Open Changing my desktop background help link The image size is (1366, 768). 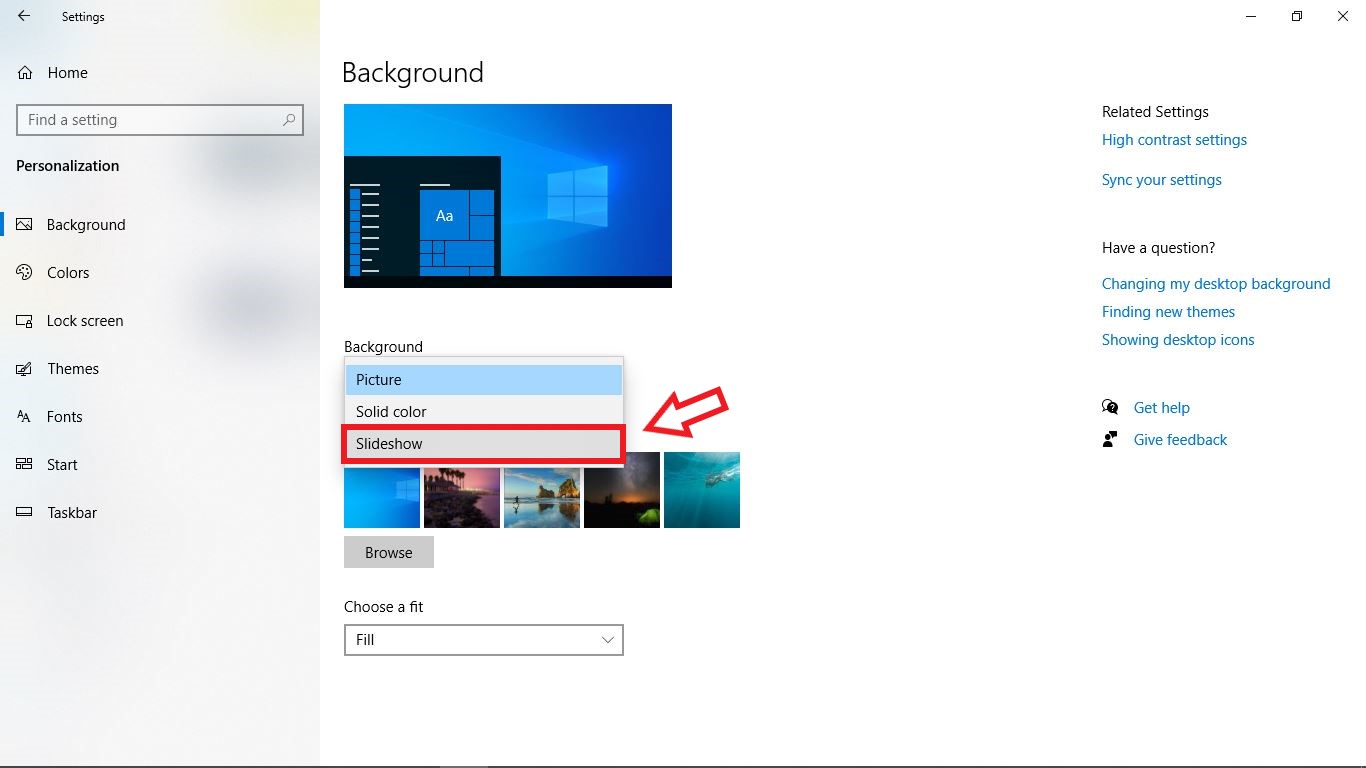click(1216, 284)
